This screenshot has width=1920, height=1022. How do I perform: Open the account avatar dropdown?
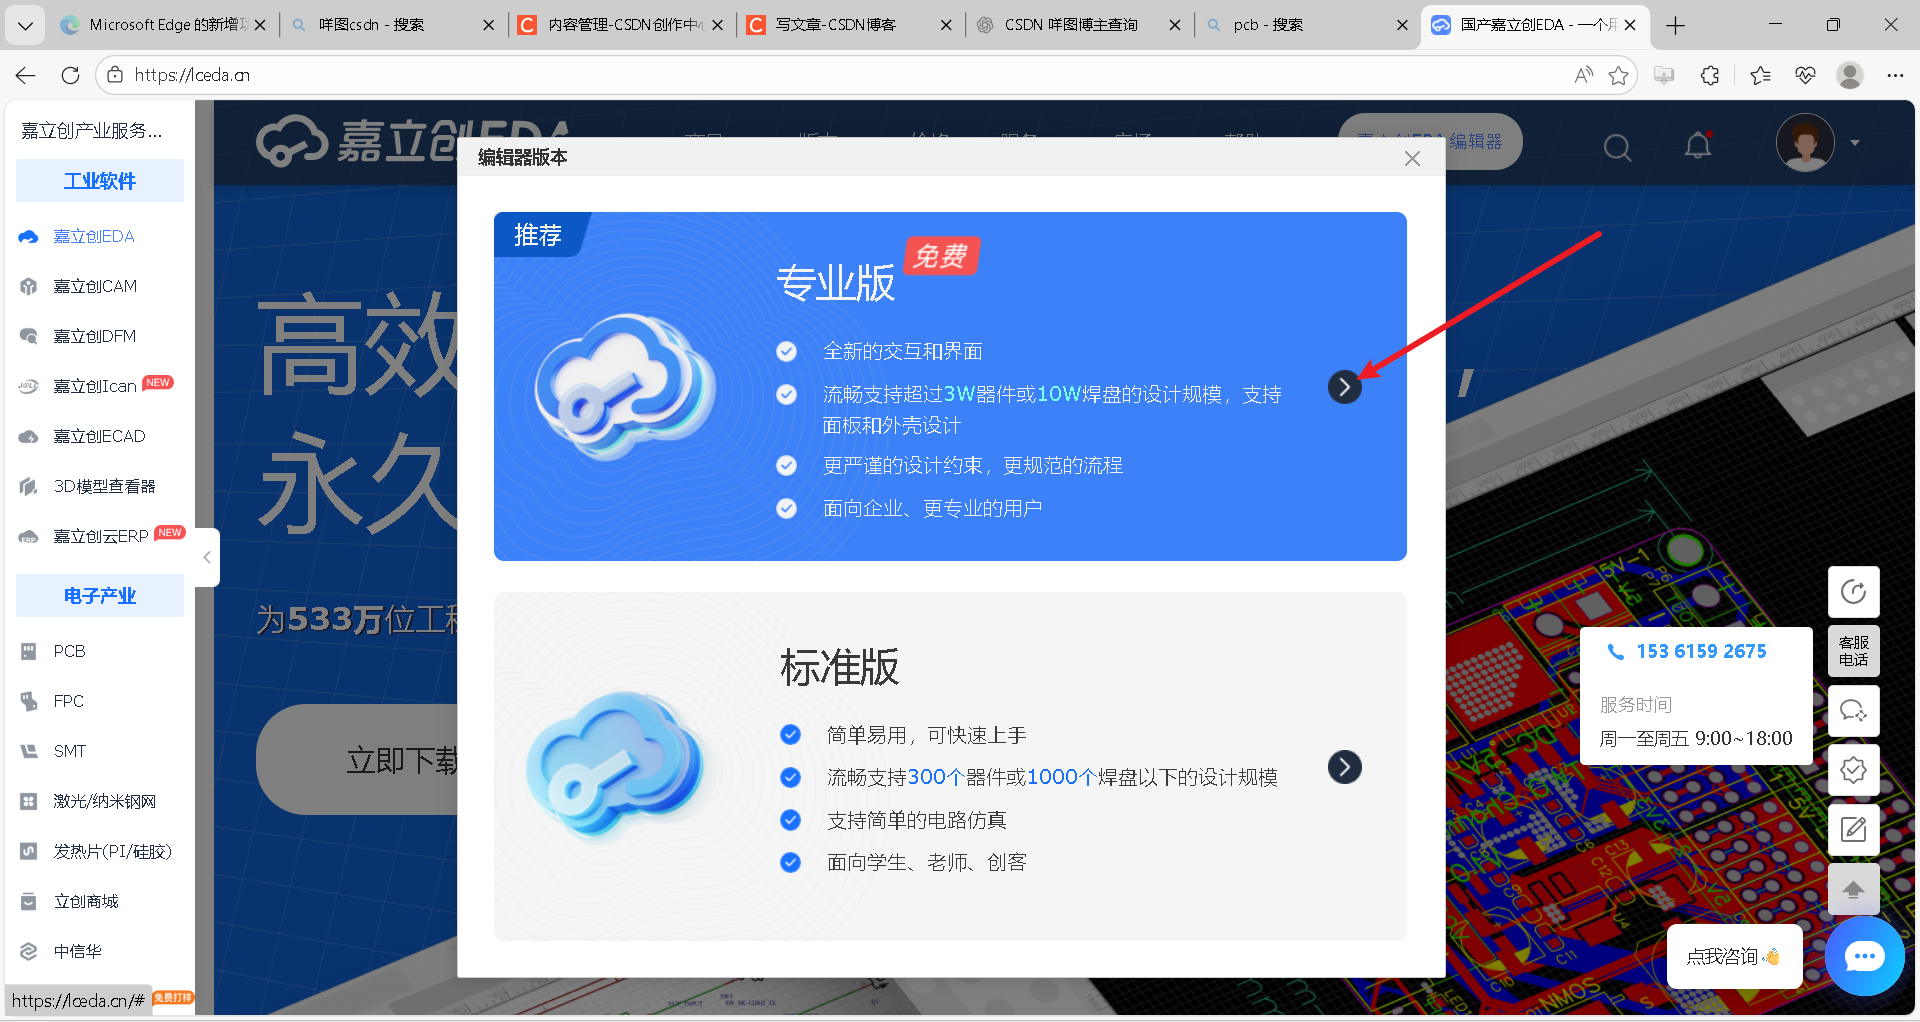coord(1806,142)
